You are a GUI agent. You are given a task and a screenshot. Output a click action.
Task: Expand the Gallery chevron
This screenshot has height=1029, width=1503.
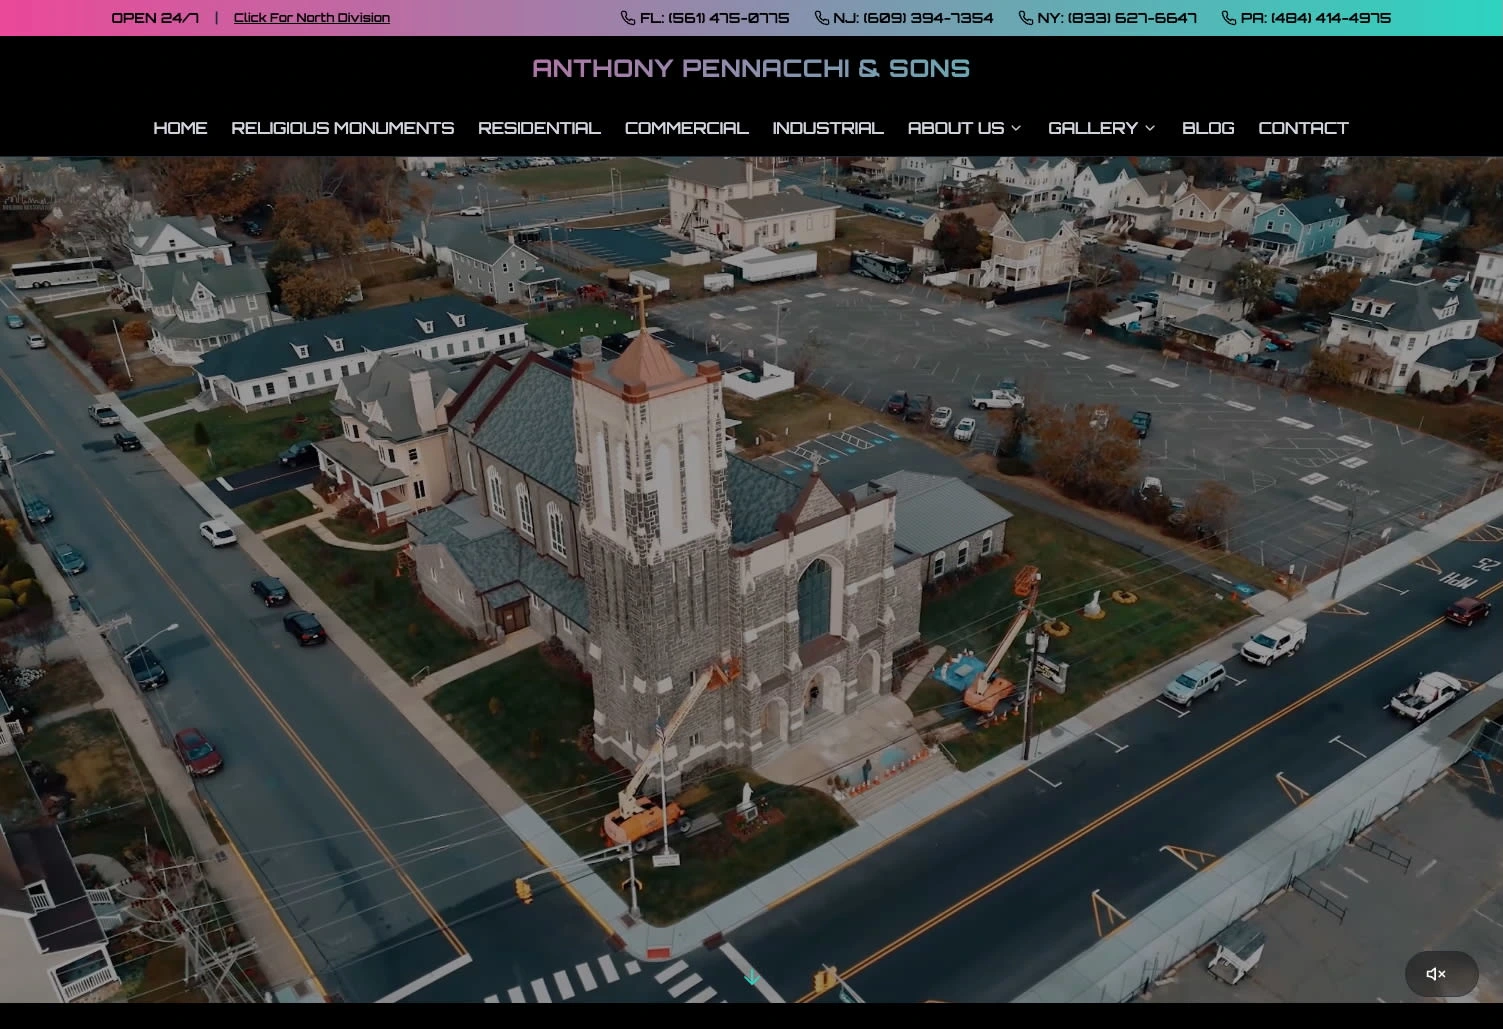pyautogui.click(x=1150, y=128)
